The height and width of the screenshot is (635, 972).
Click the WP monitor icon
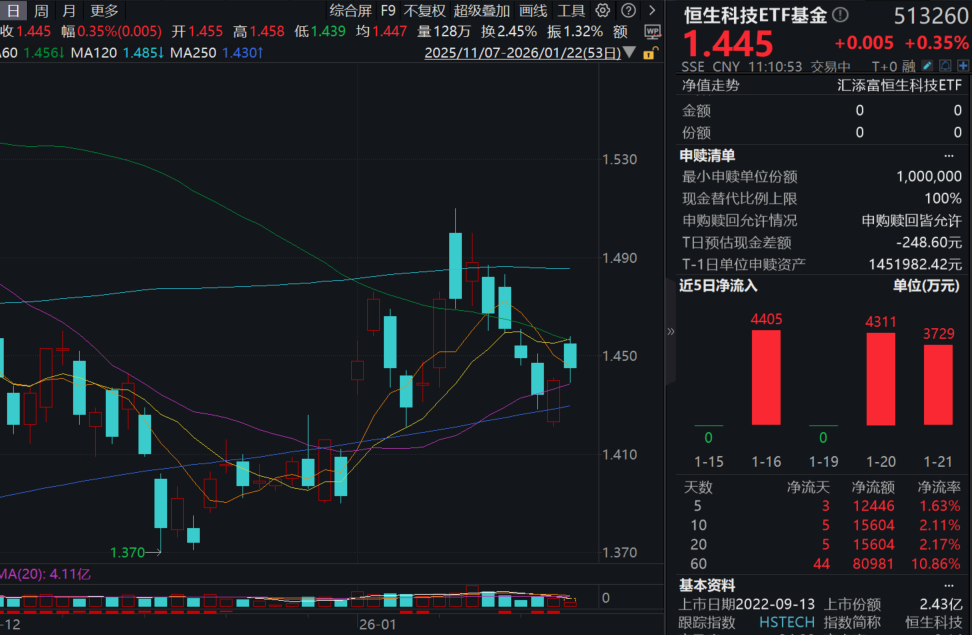pyautogui.click(x=652, y=32)
